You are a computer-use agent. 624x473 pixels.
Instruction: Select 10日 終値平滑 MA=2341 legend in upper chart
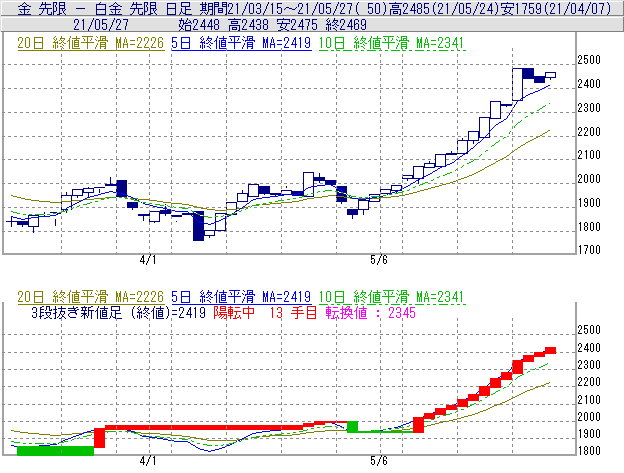click(x=392, y=43)
